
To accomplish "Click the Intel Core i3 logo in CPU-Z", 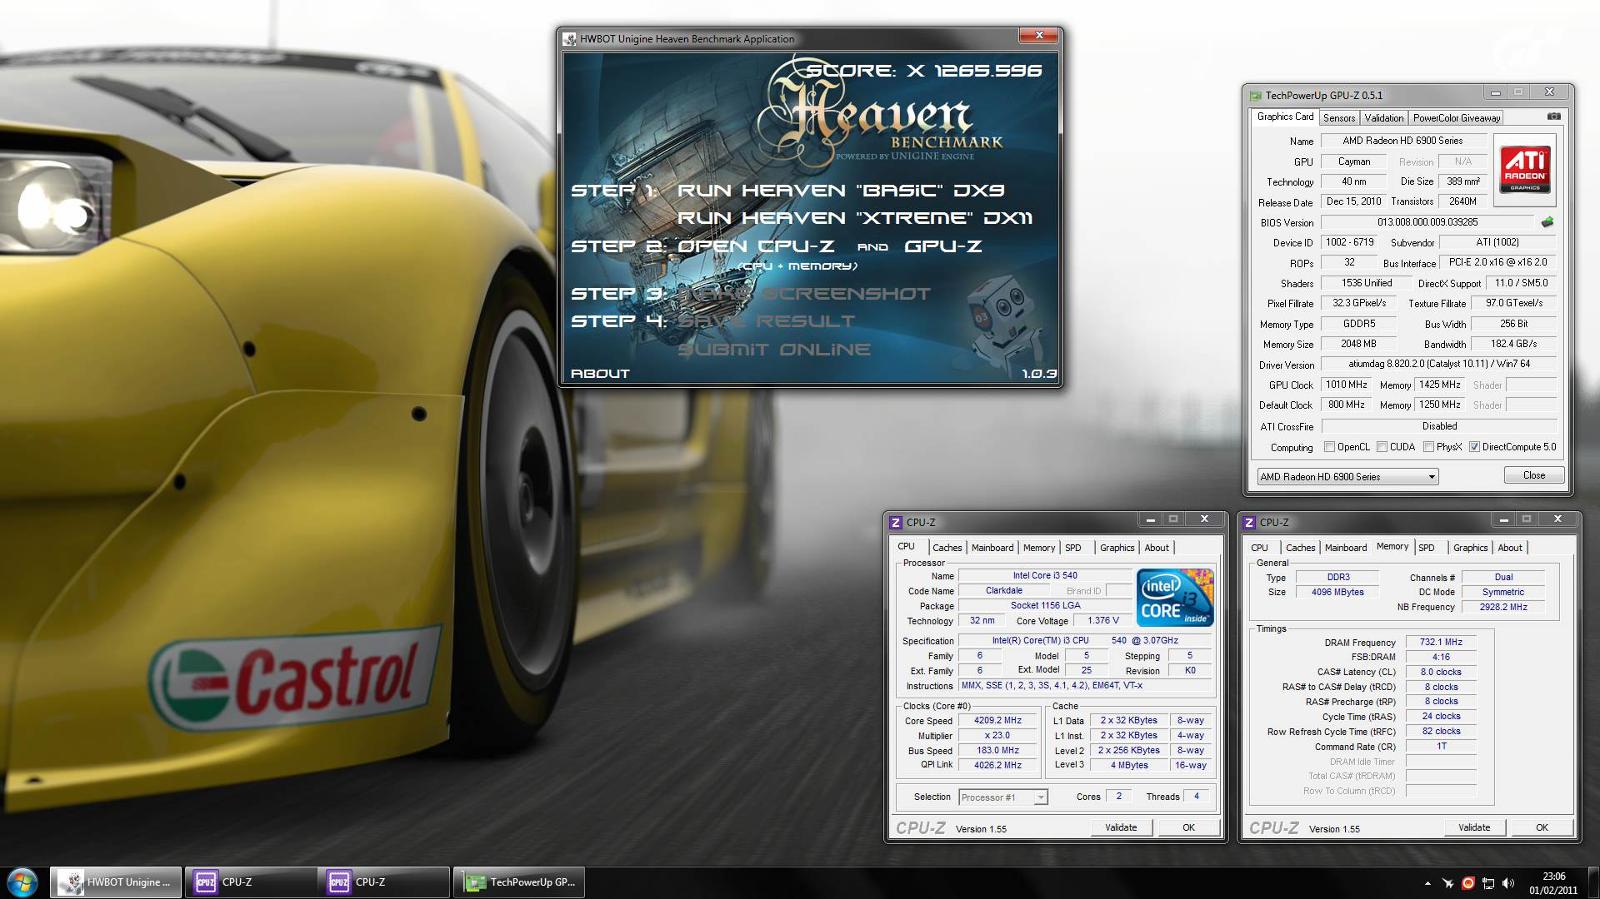I will pyautogui.click(x=1175, y=597).
